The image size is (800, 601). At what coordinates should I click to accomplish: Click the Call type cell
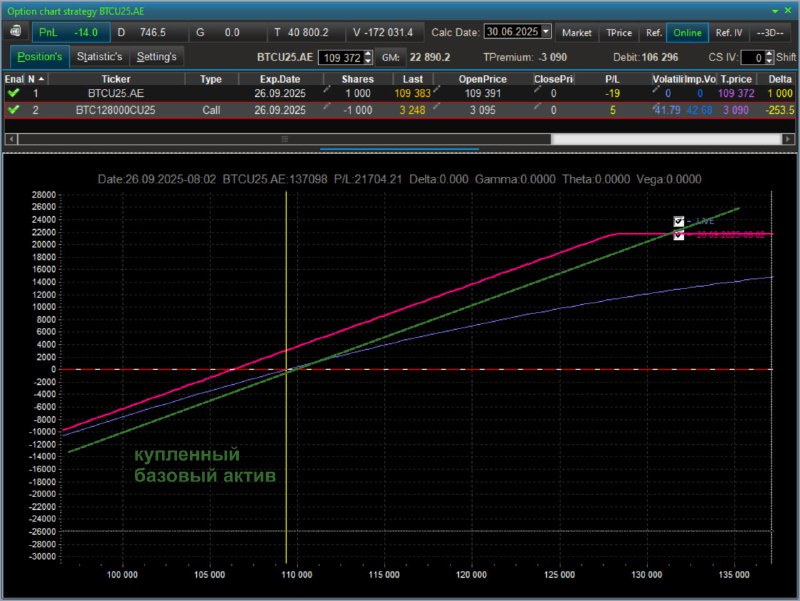(x=211, y=110)
